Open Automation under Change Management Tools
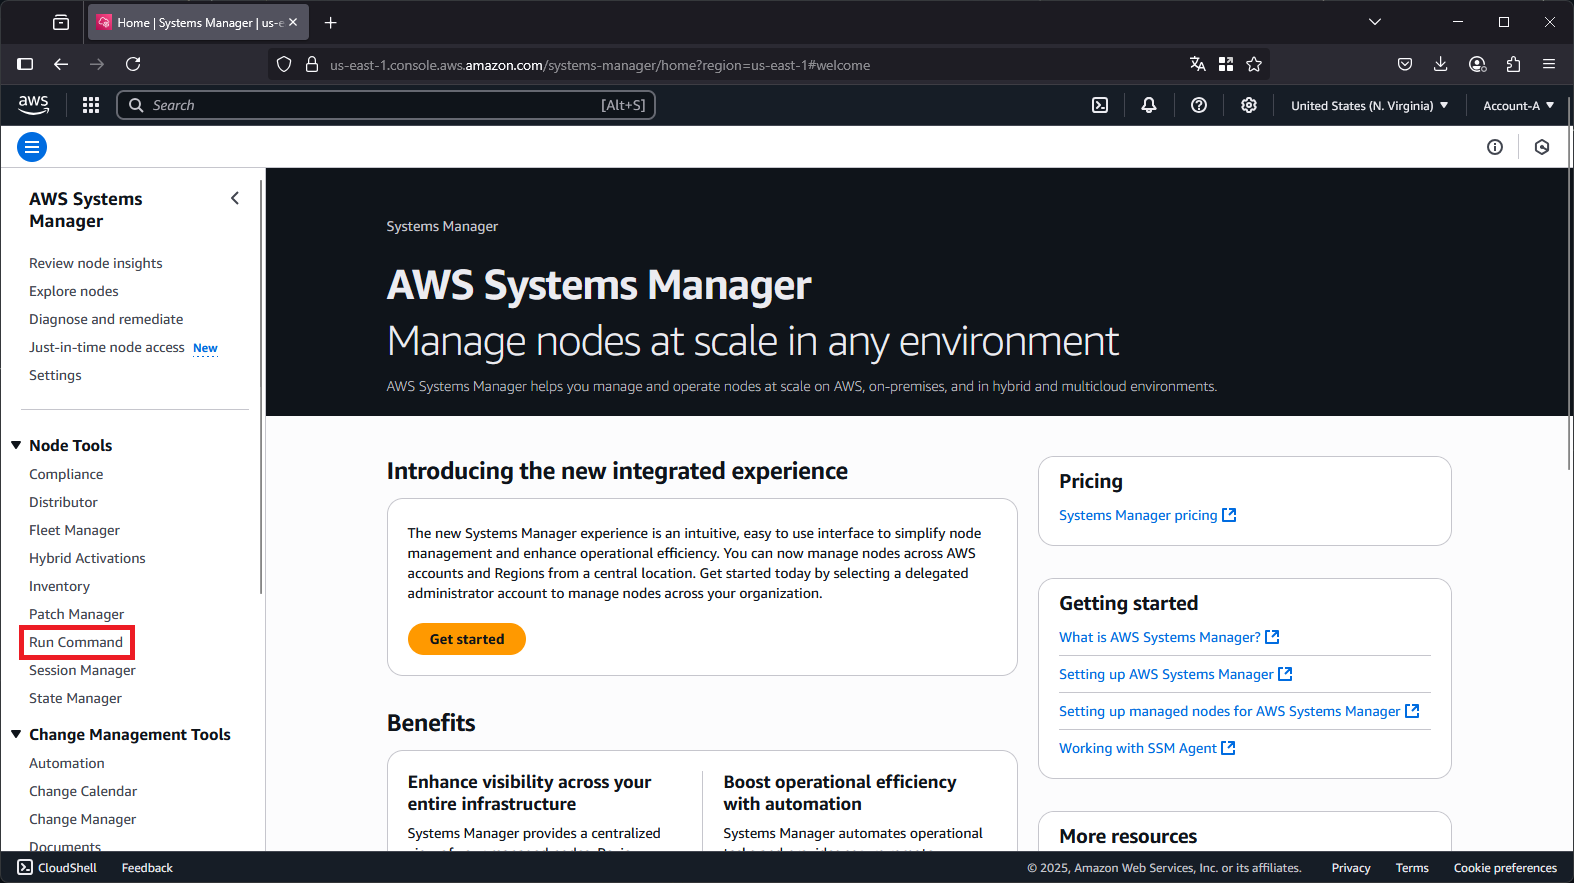 [67, 763]
